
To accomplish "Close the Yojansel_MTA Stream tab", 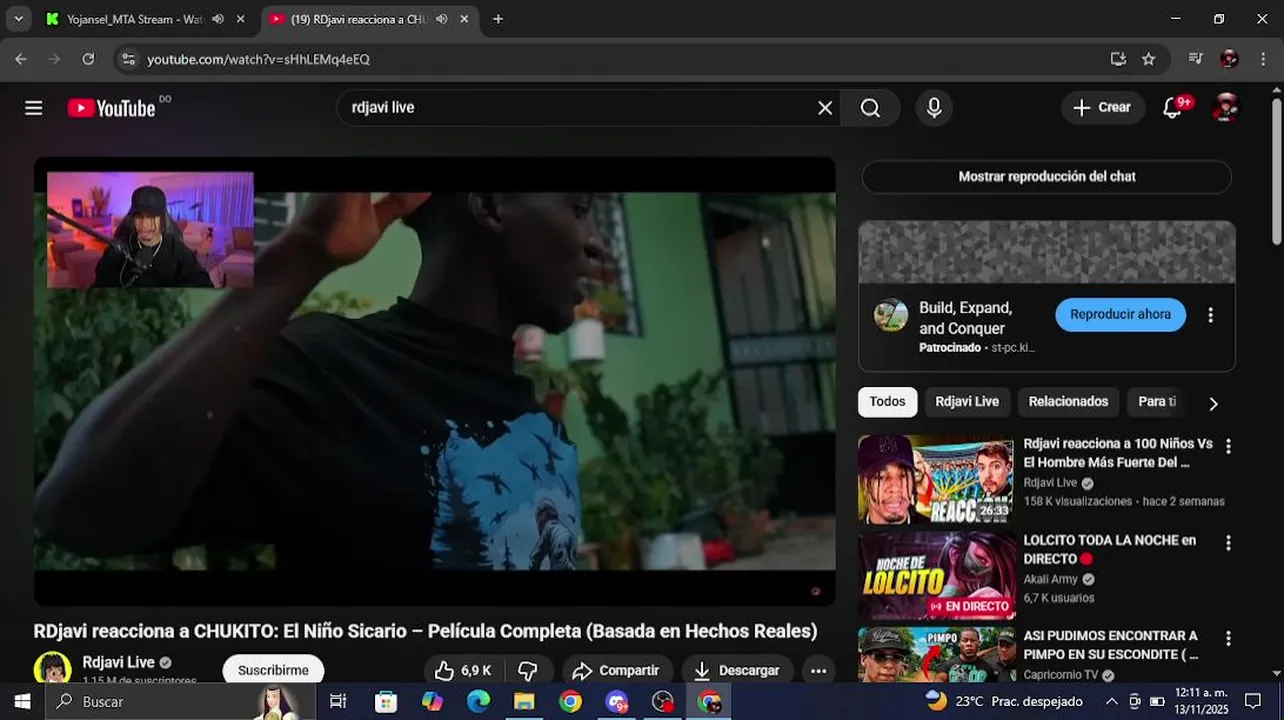I will [x=240, y=19].
